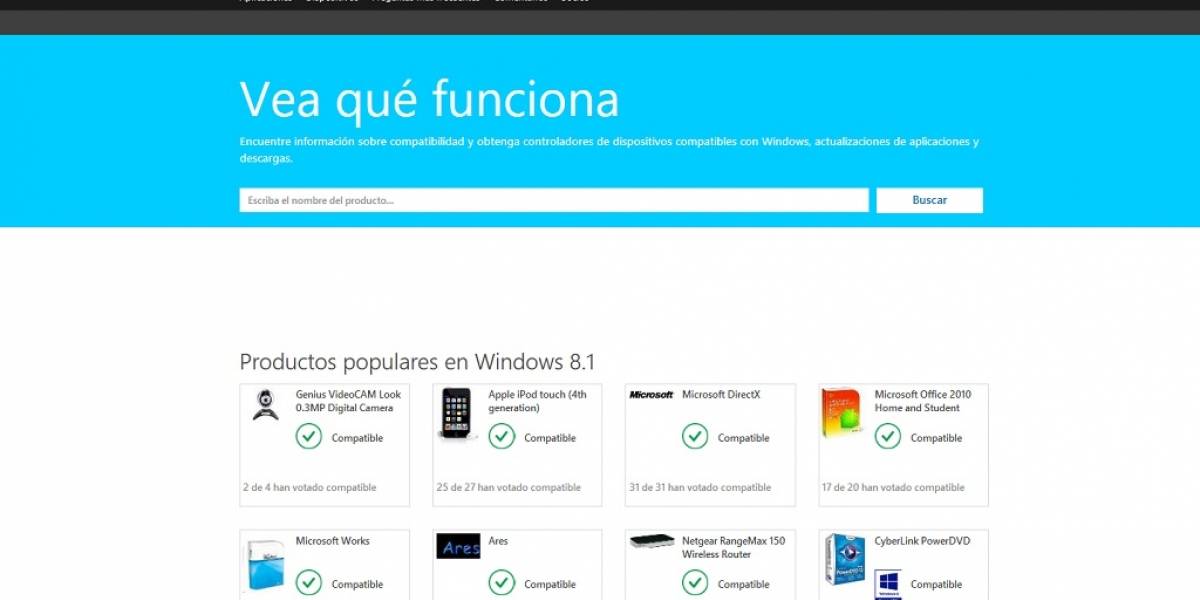Open the Microsoft Works title link
The image size is (1200, 600).
[x=332, y=541]
